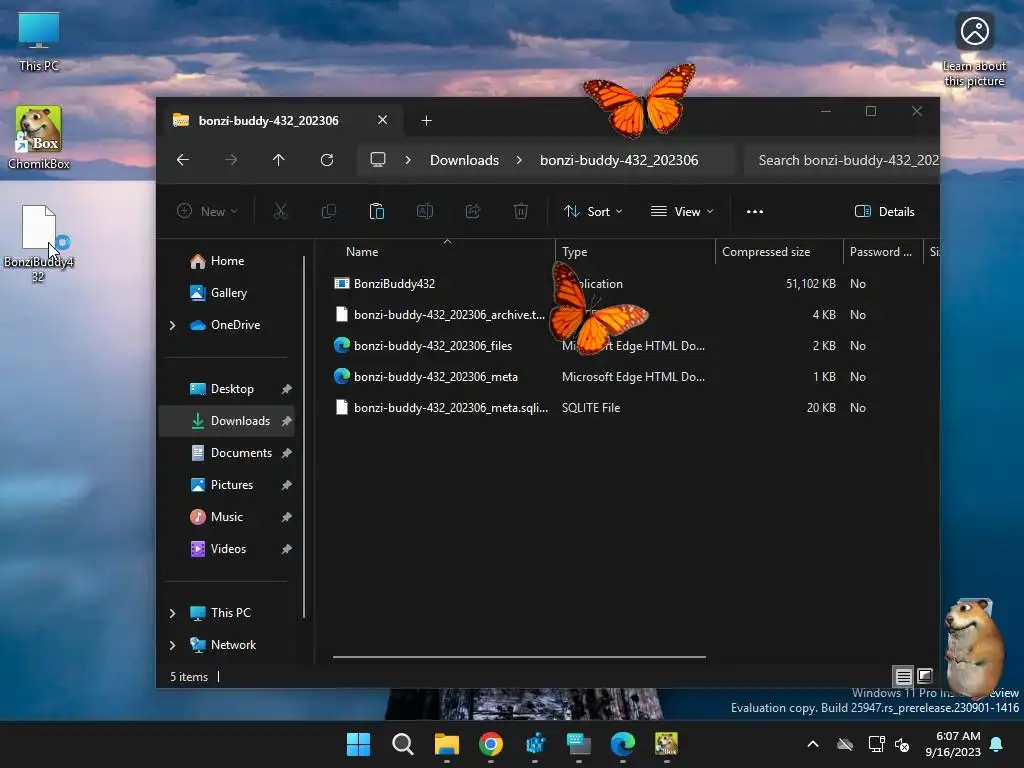Open Downloads in the navigation pane
Screen dimensions: 1024x768
point(227,421)
